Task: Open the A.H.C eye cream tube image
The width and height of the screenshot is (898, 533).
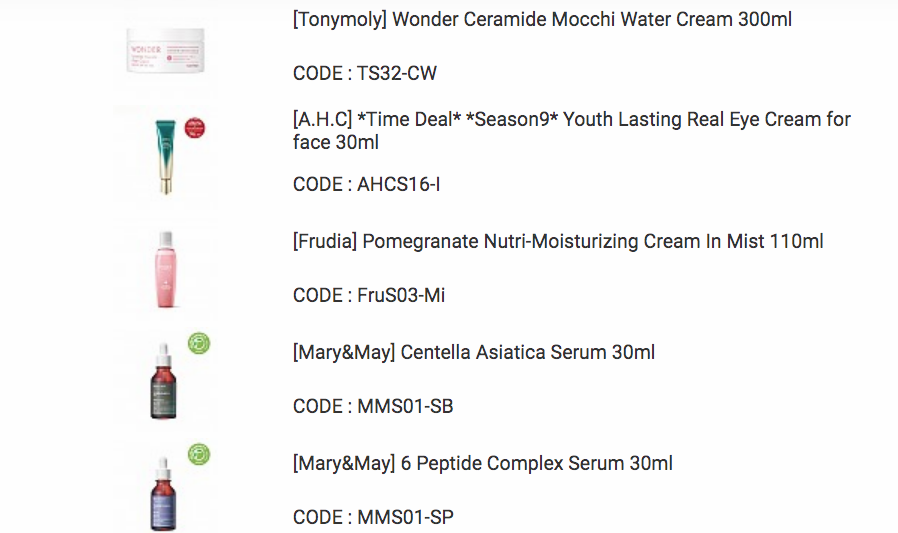Action: pyautogui.click(x=162, y=155)
